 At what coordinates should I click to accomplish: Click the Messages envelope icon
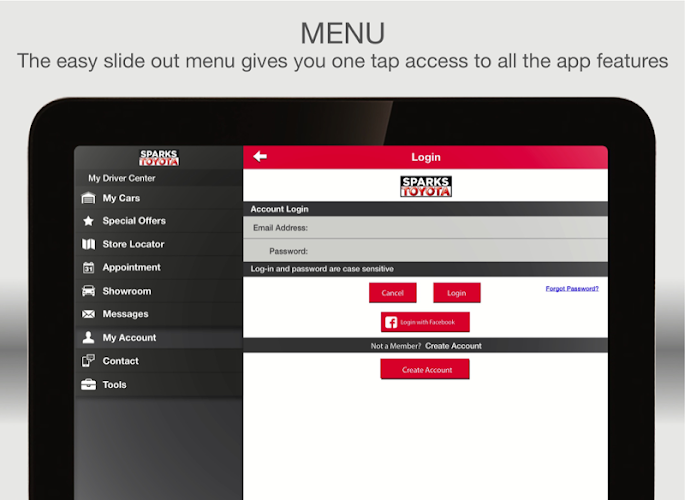[x=88, y=314]
